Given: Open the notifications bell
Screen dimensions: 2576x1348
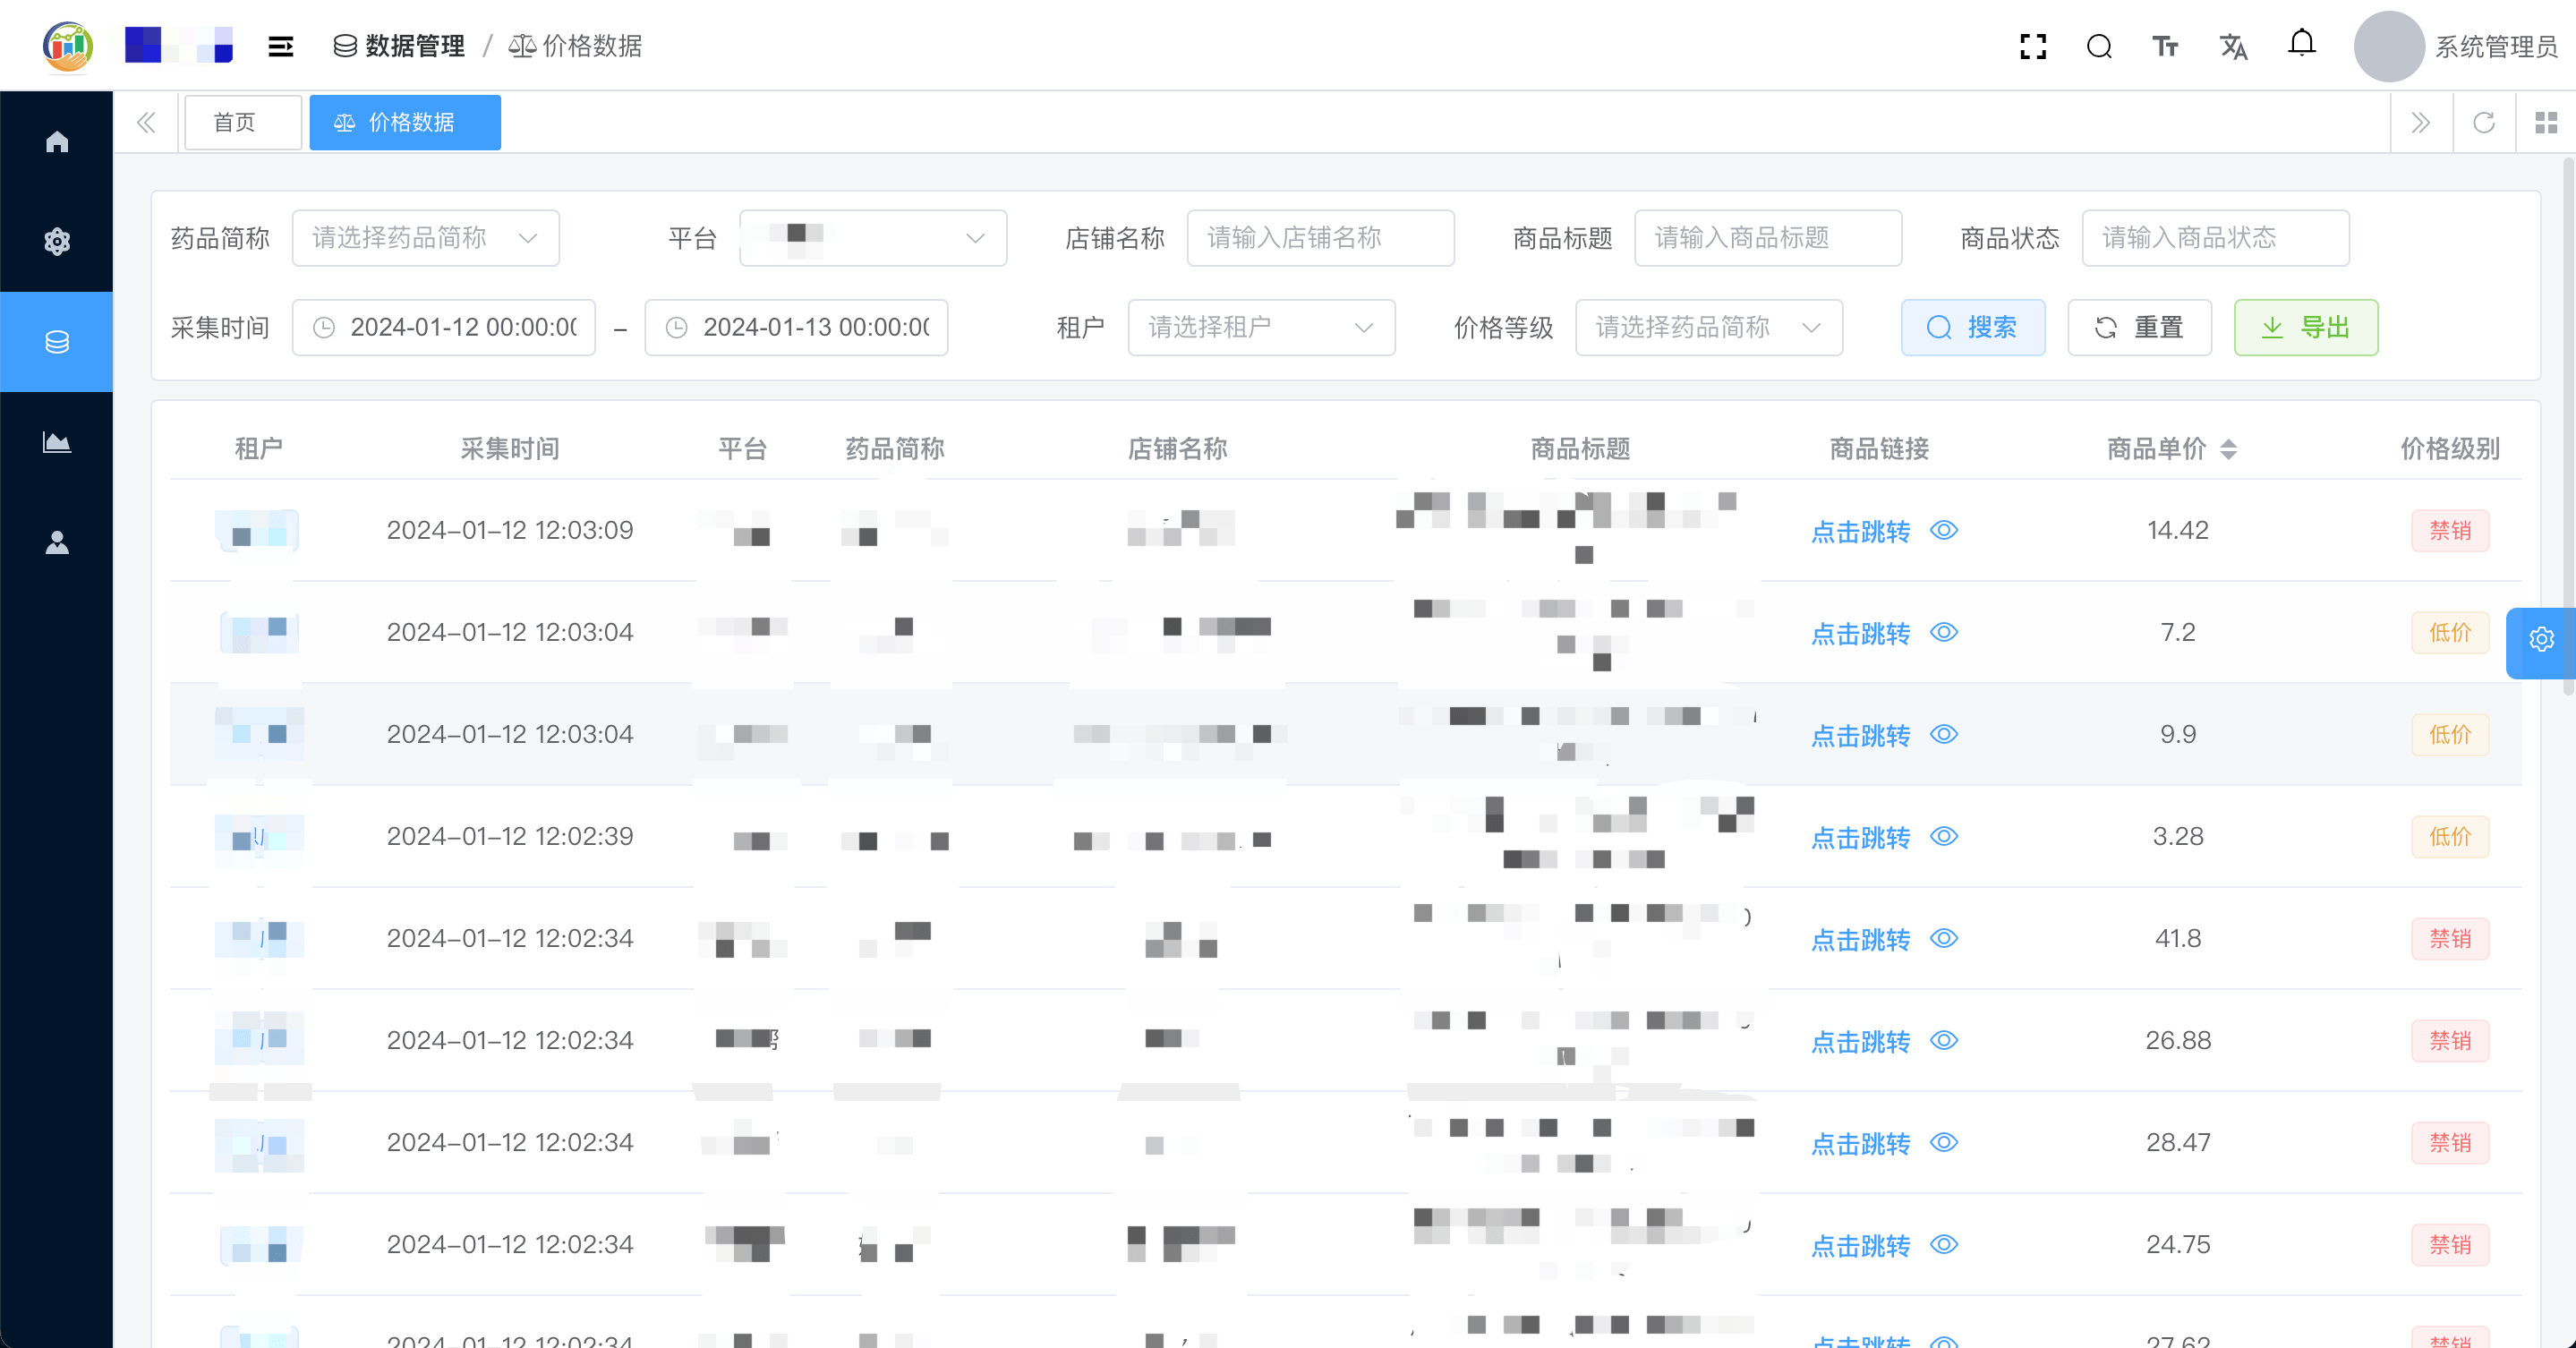Looking at the screenshot, I should coord(2301,44).
